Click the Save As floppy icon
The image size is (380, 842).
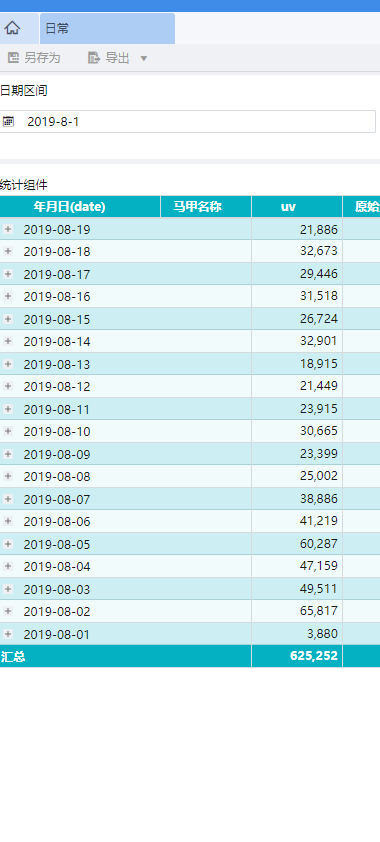tap(13, 58)
